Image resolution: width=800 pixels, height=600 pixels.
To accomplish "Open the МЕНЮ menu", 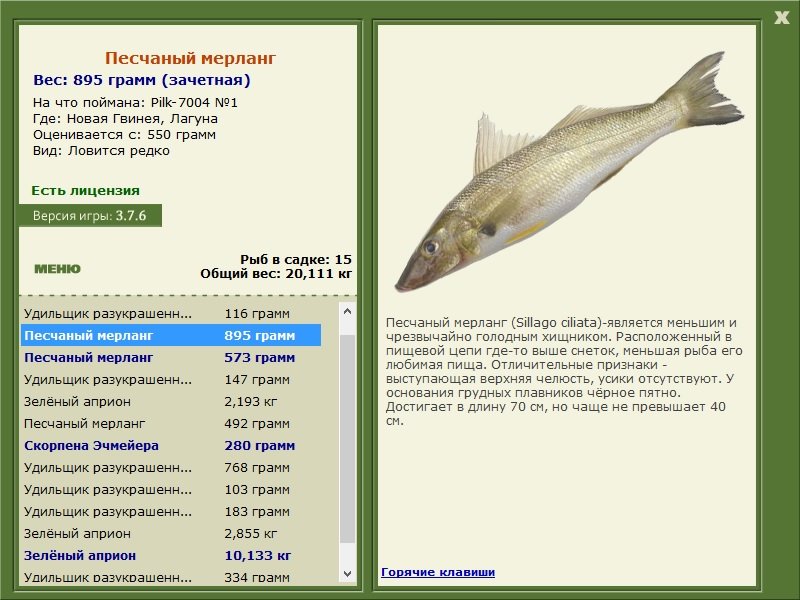I will [x=57, y=269].
